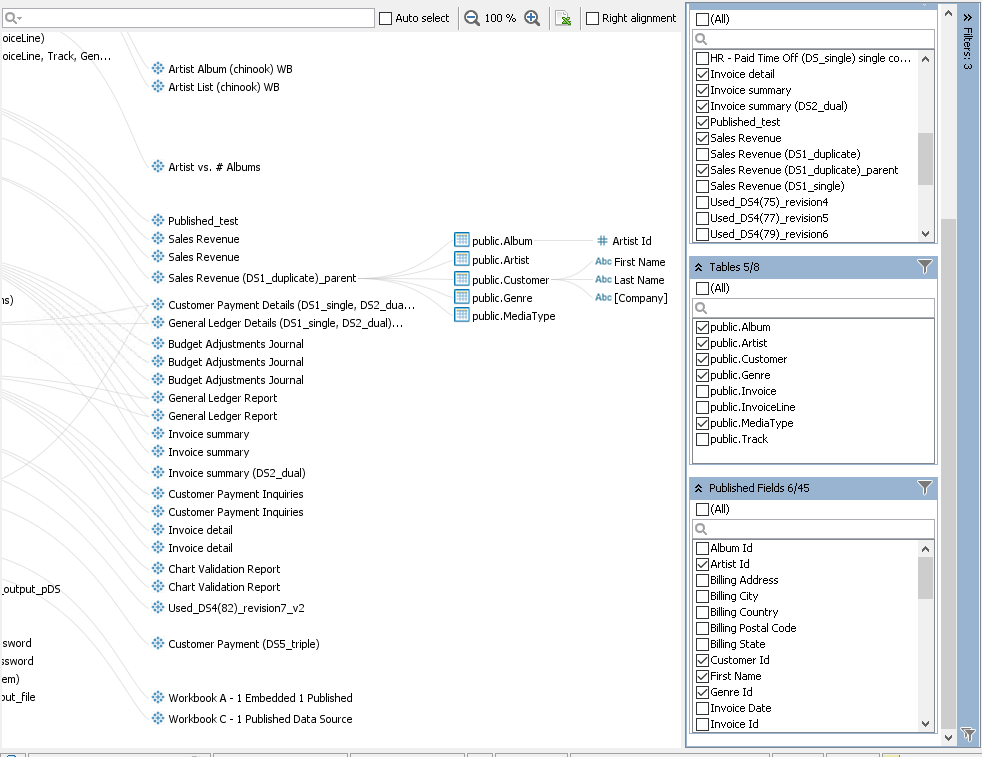Click the zoom out magnifier icon

point(472,18)
